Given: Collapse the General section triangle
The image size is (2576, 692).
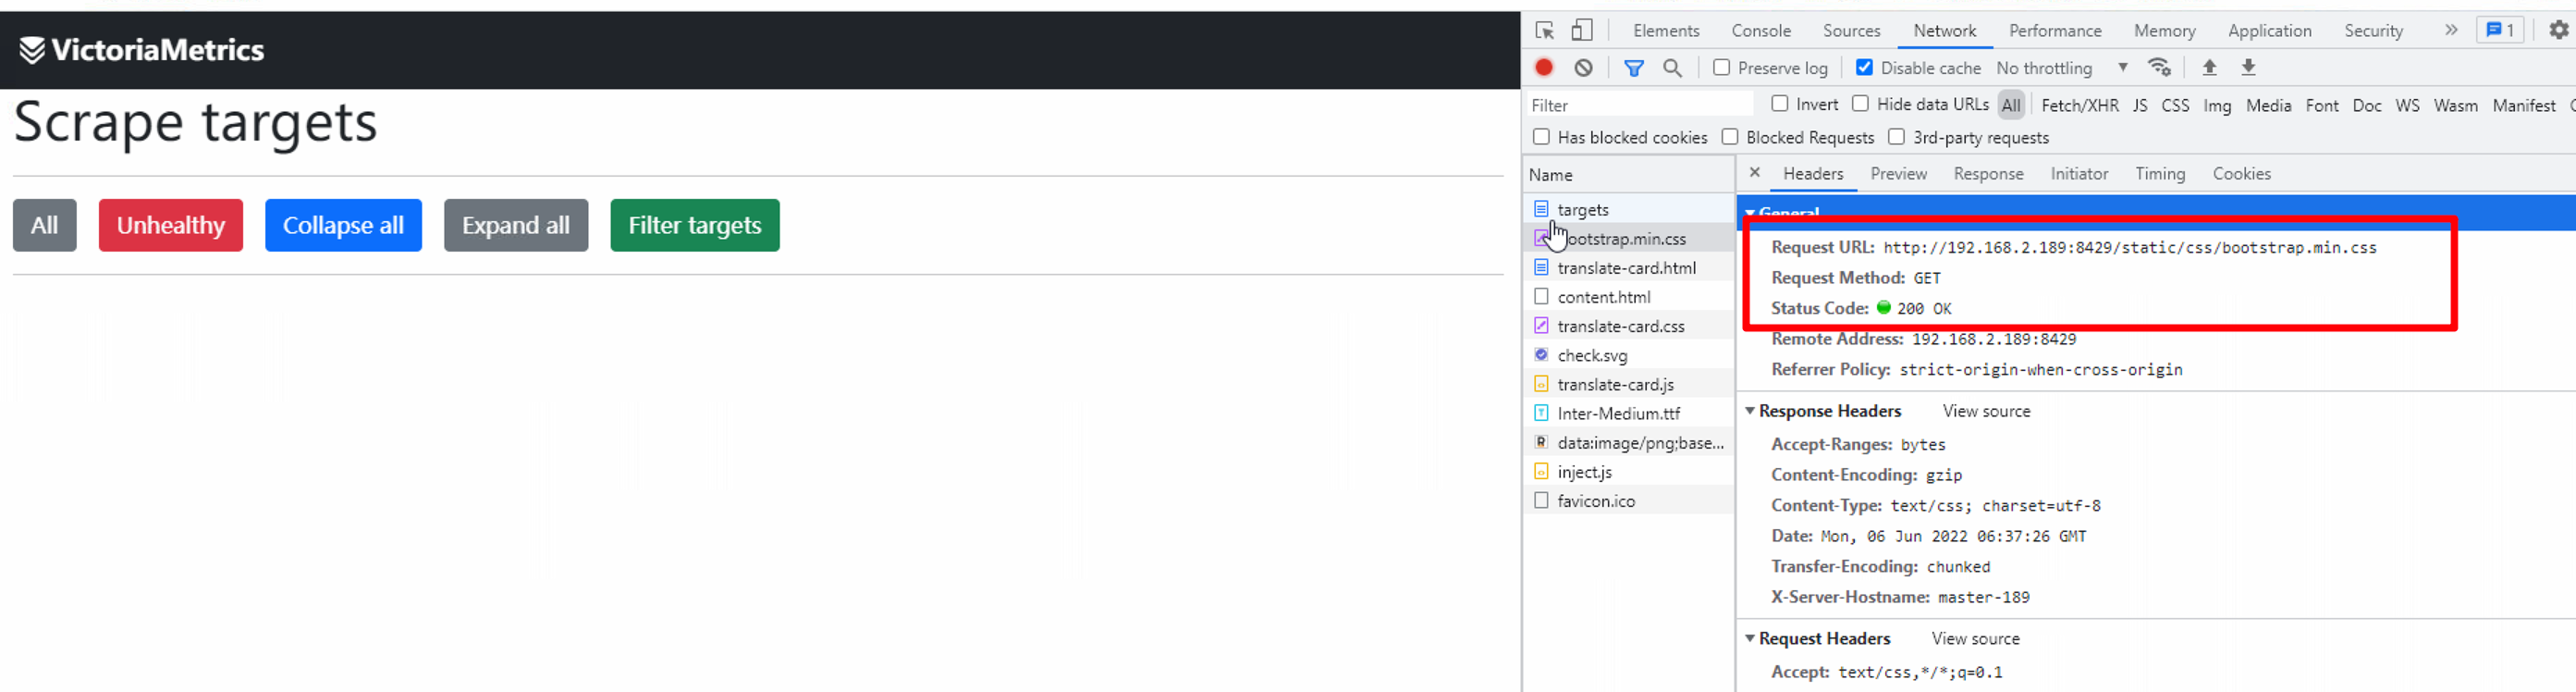Looking at the screenshot, I should [1750, 213].
